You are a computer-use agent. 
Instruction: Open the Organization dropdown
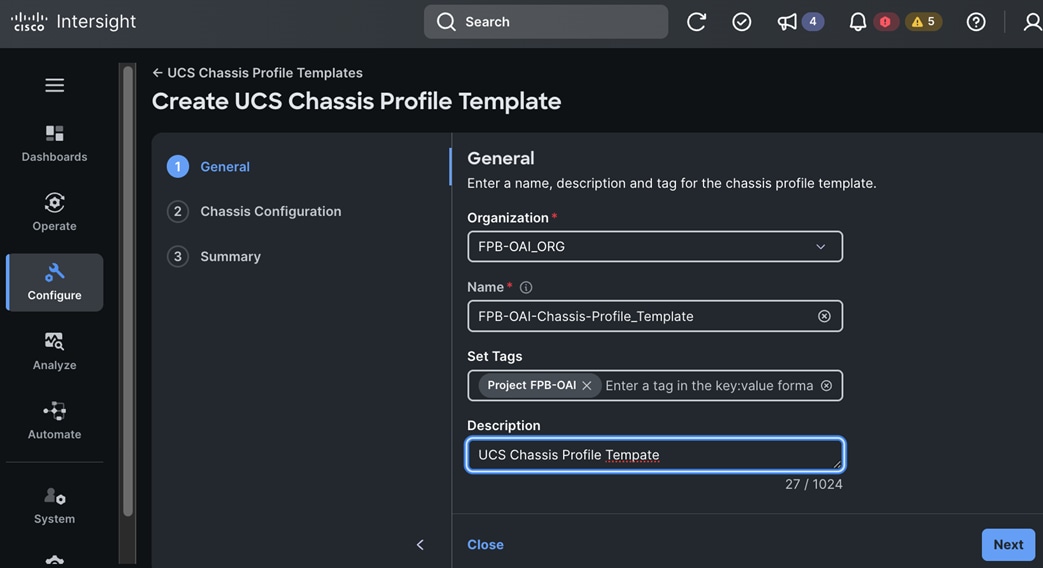tap(655, 246)
